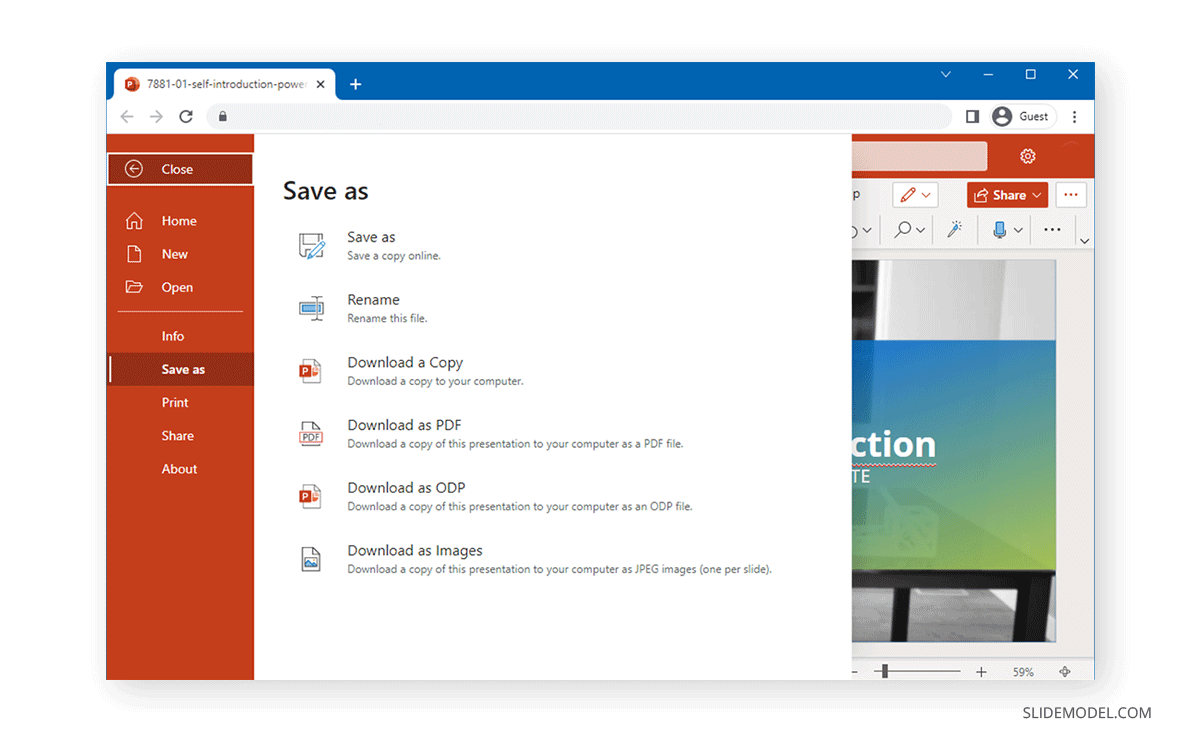Open the Print menu item in sidebar

(x=175, y=402)
